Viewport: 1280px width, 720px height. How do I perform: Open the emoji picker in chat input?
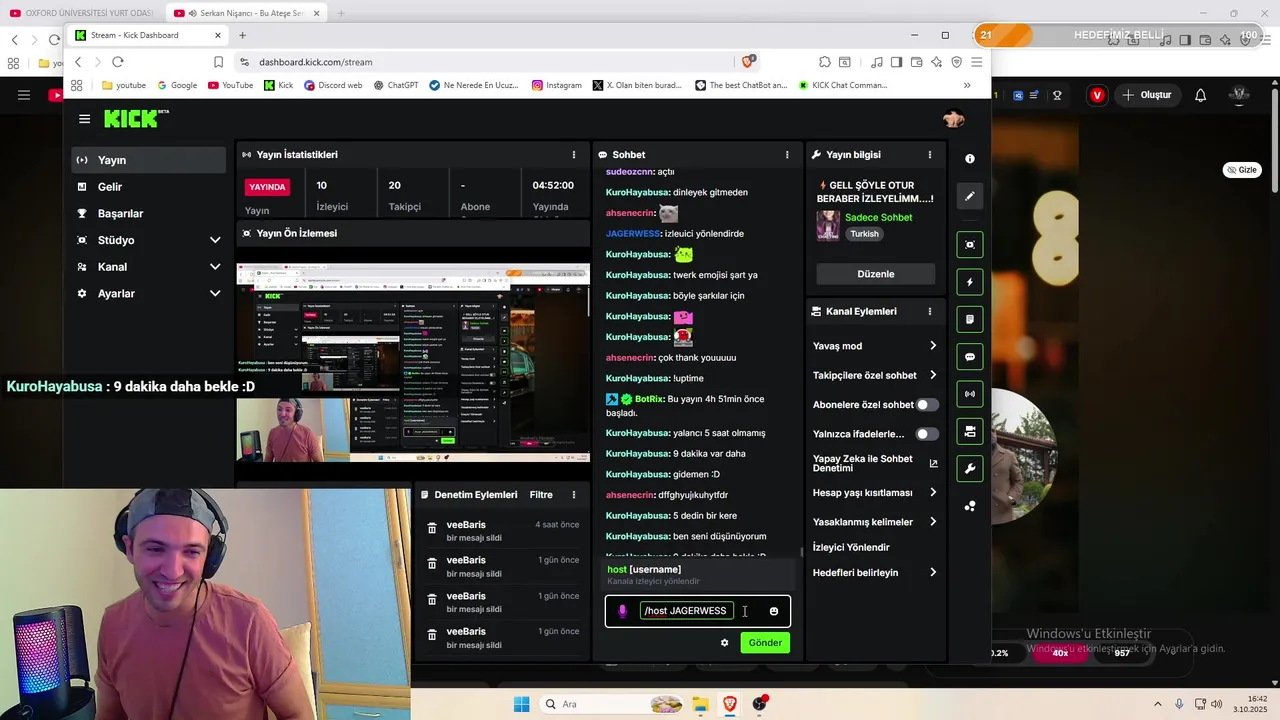point(773,611)
